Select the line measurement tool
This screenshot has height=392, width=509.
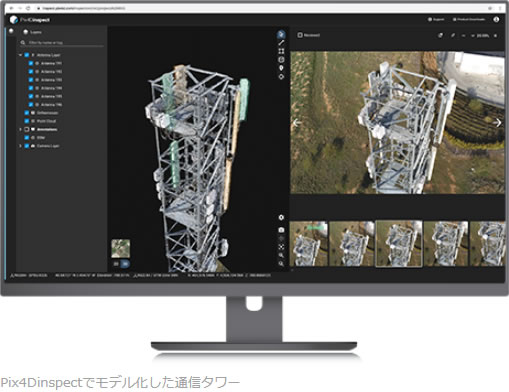pyautogui.click(x=281, y=43)
